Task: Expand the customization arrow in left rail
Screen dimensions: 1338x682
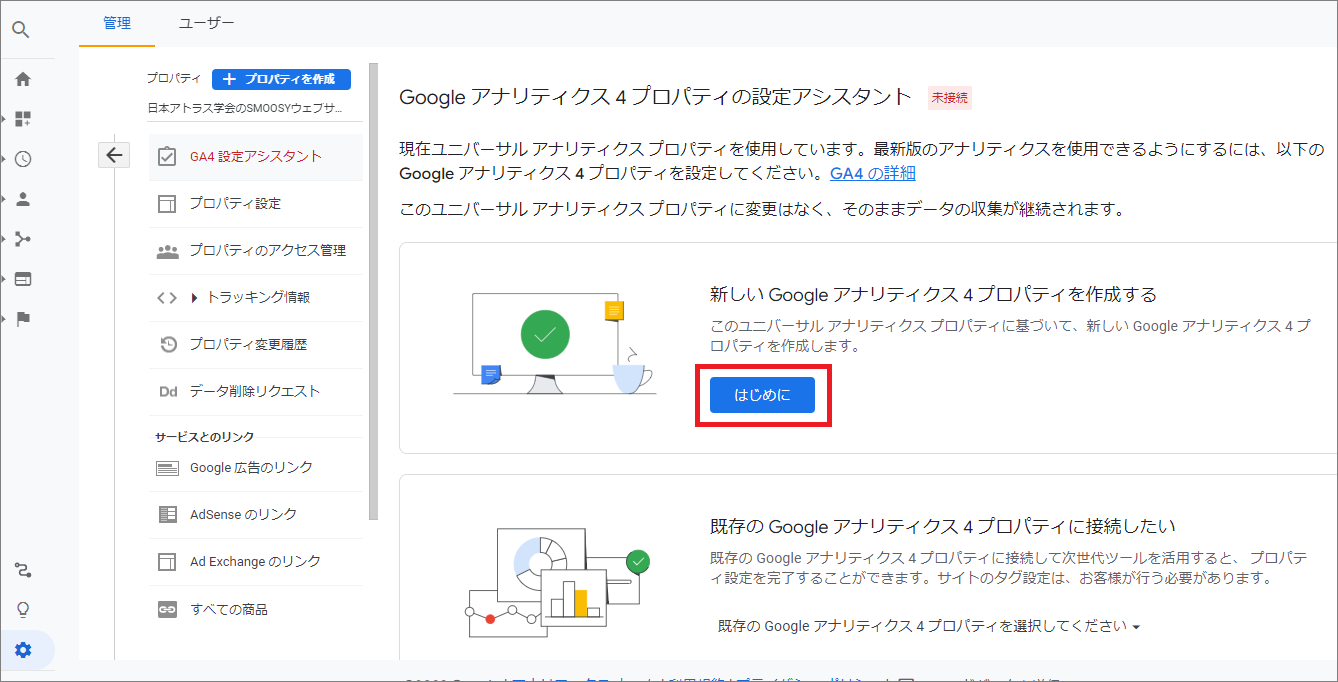Action: pyautogui.click(x=4, y=119)
